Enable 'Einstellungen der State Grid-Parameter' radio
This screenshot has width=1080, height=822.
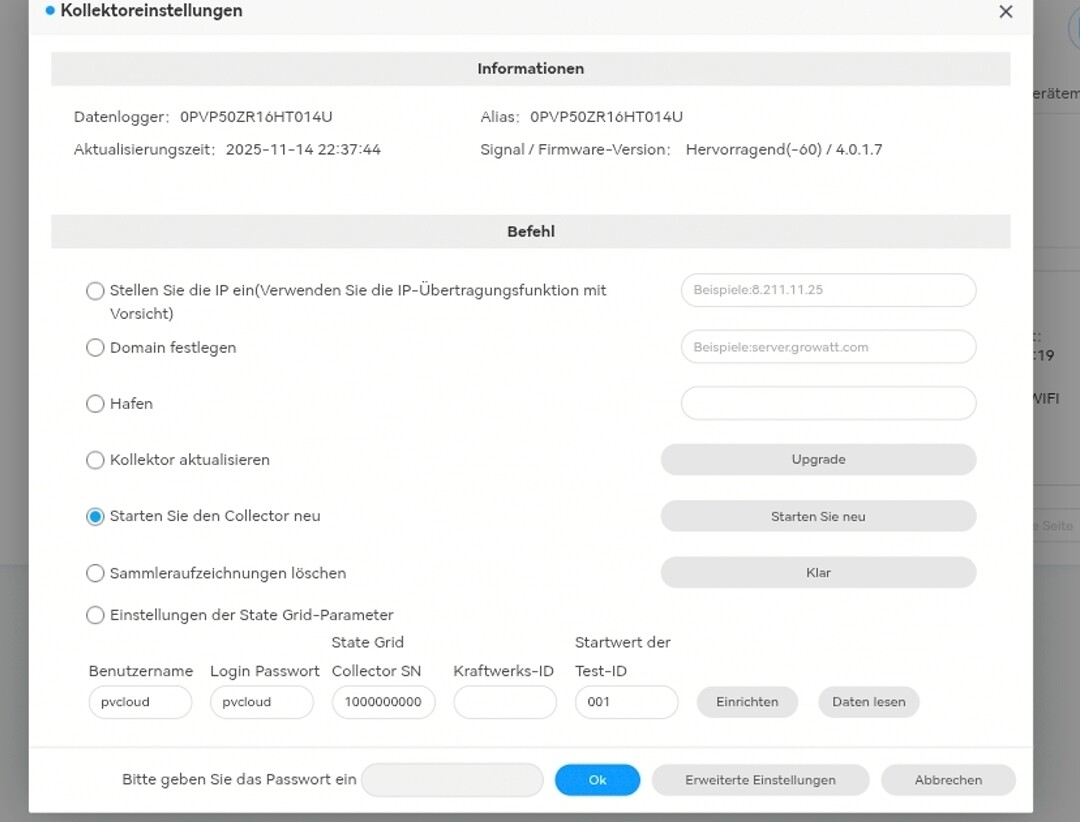[x=95, y=615]
